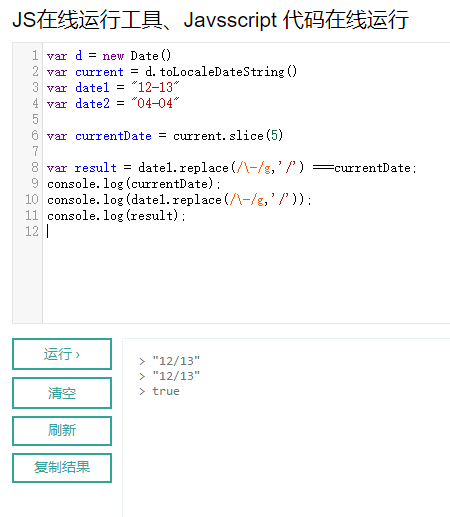450x517 pixels.
Task: Click the slice(5) call on line 6
Action: [x=256, y=135]
